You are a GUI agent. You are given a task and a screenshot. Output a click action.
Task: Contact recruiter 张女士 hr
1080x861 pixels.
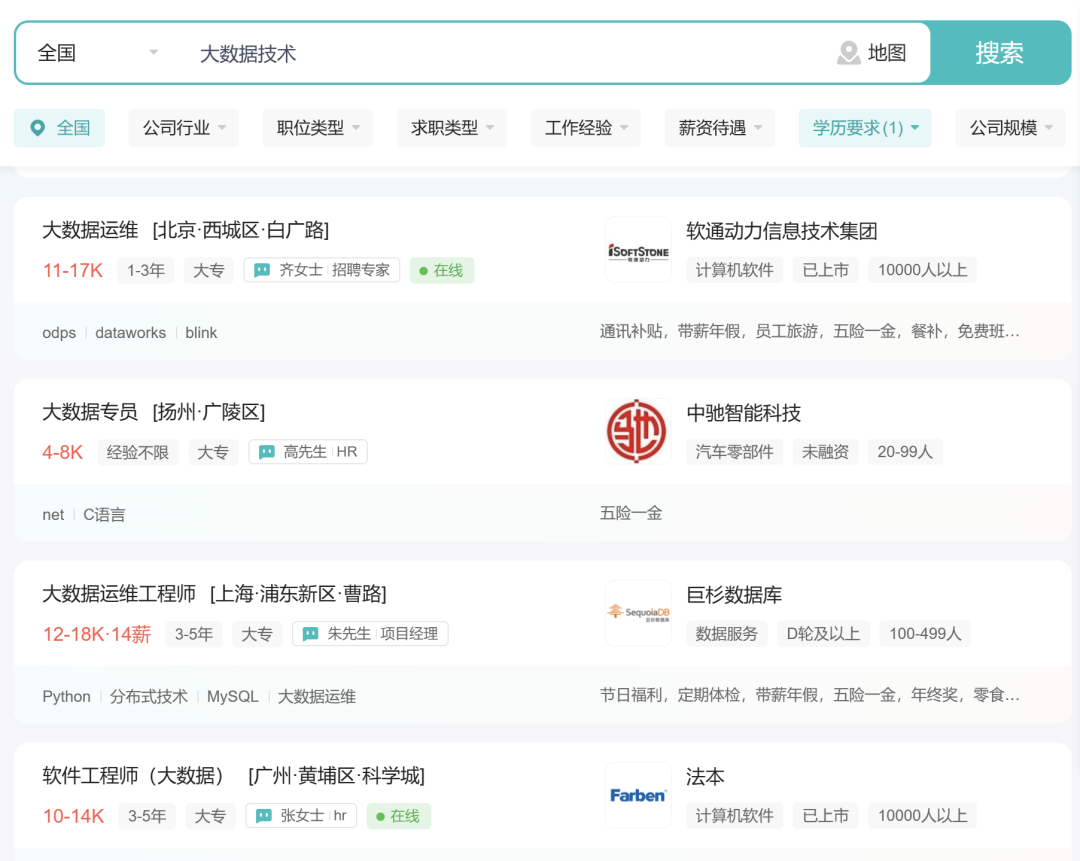[301, 816]
